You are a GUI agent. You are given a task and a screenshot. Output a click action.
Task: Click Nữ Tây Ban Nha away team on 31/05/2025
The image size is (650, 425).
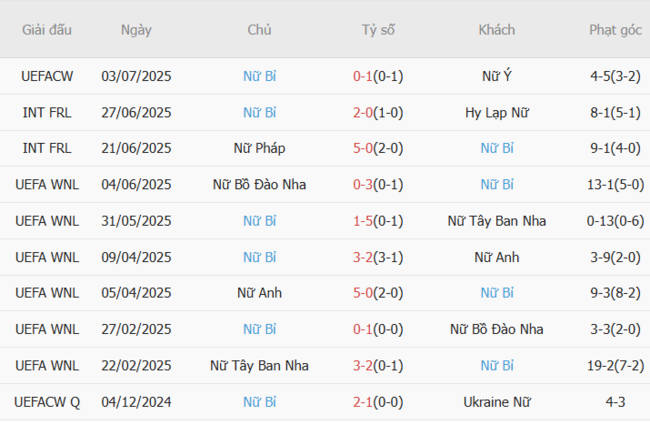(x=497, y=220)
